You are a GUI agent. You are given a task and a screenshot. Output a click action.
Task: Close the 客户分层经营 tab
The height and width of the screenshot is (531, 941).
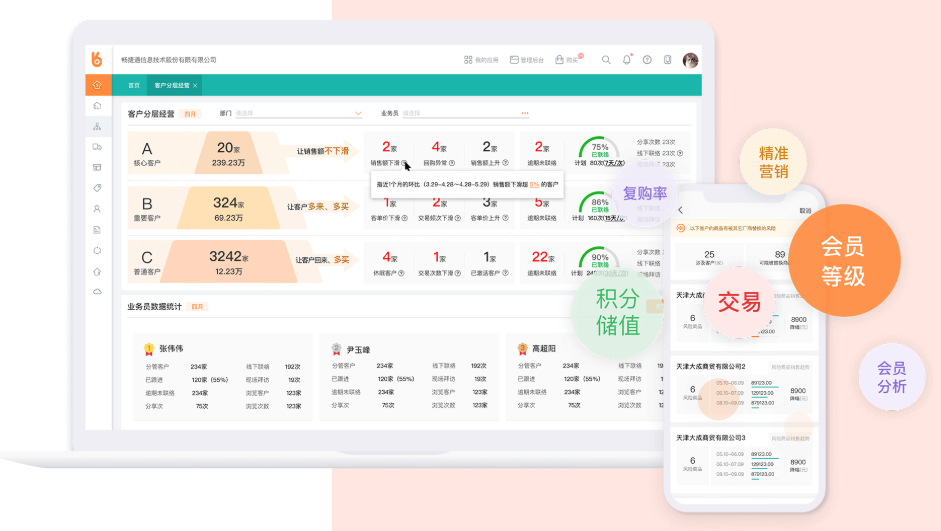[x=195, y=86]
